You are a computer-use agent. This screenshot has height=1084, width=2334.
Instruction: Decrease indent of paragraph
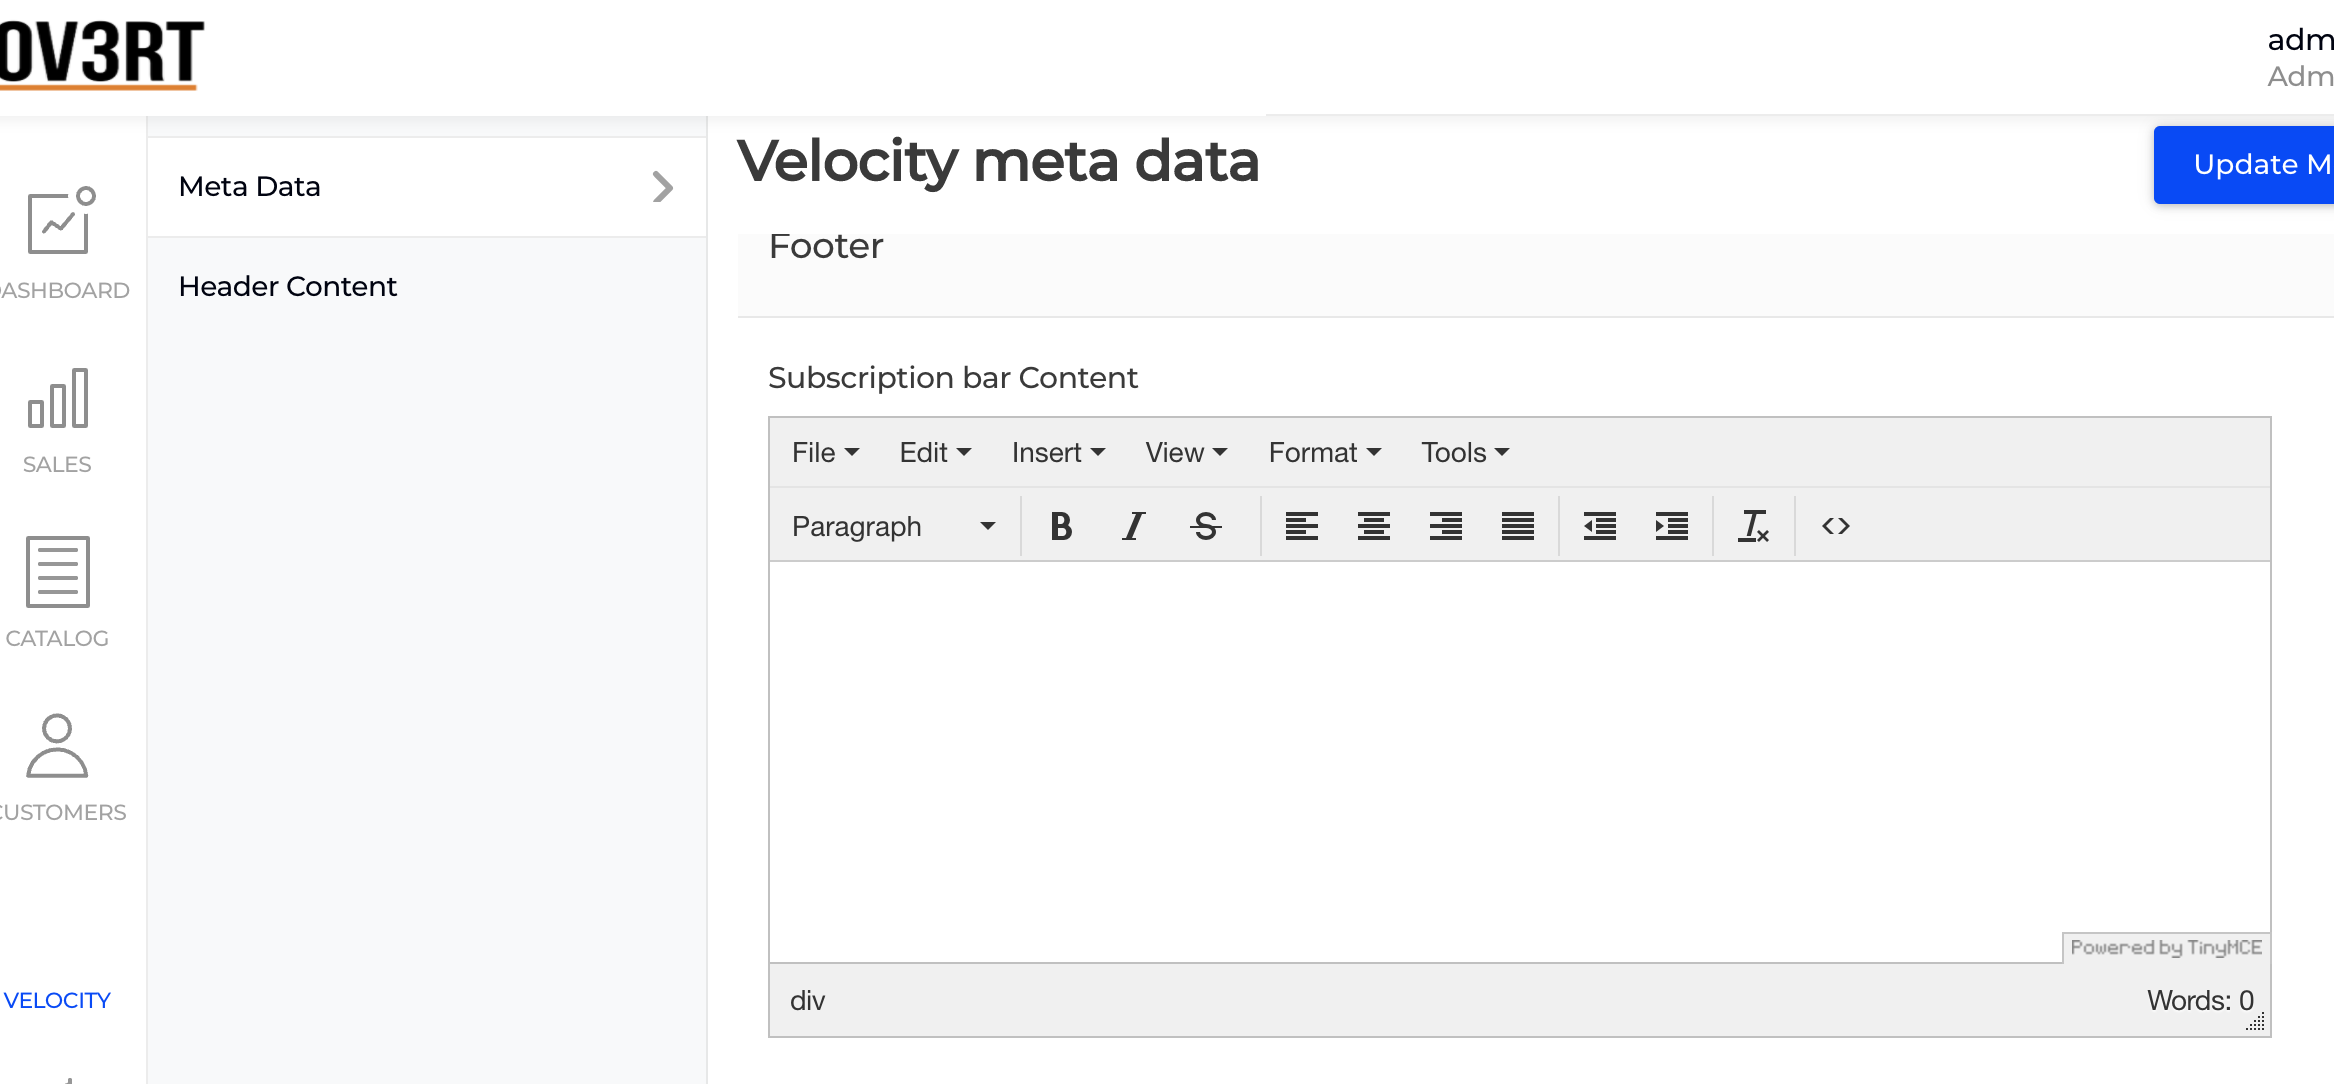coord(1599,526)
